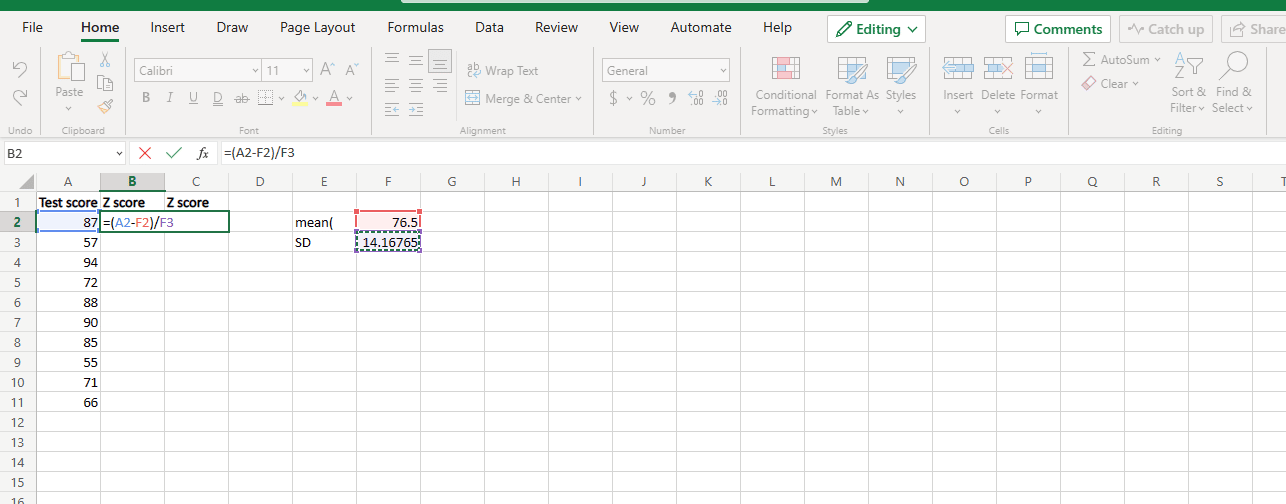Open Format As Table gallery

click(852, 86)
